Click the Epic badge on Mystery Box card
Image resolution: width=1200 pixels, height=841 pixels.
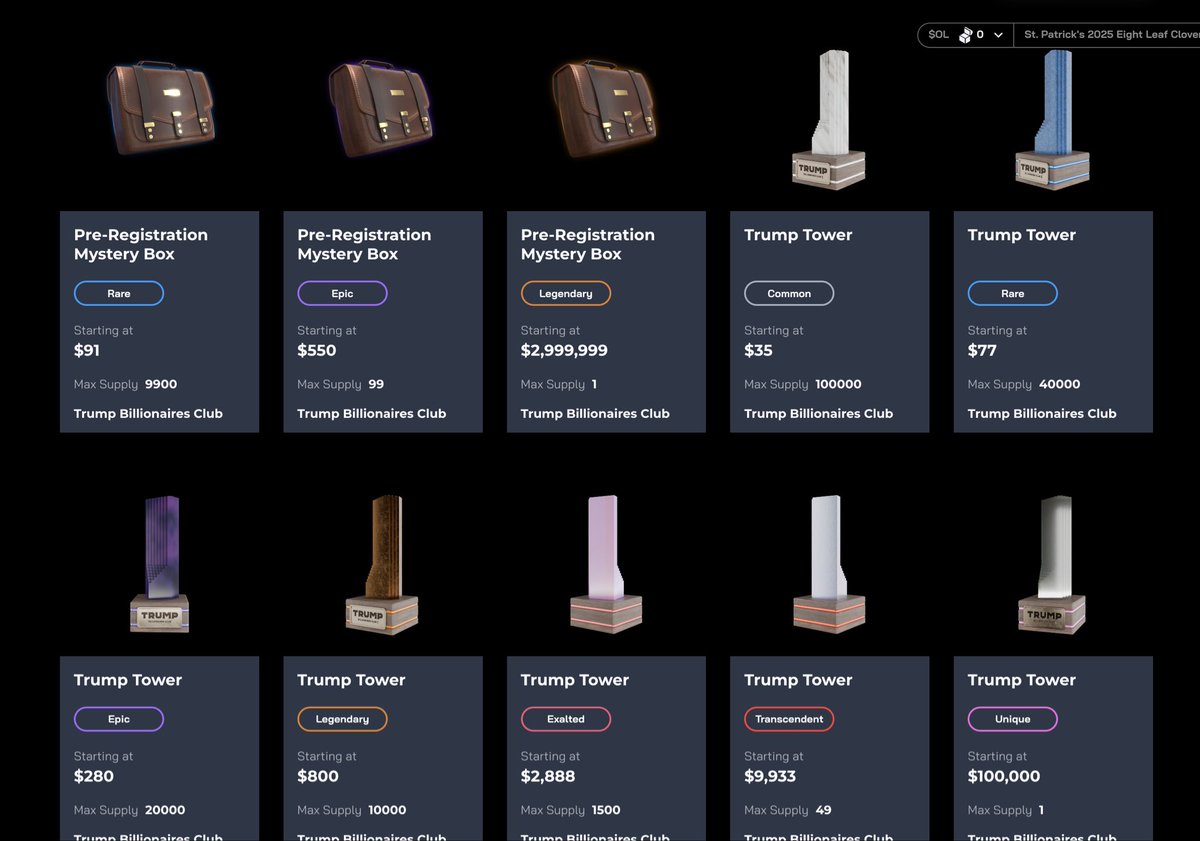point(342,294)
